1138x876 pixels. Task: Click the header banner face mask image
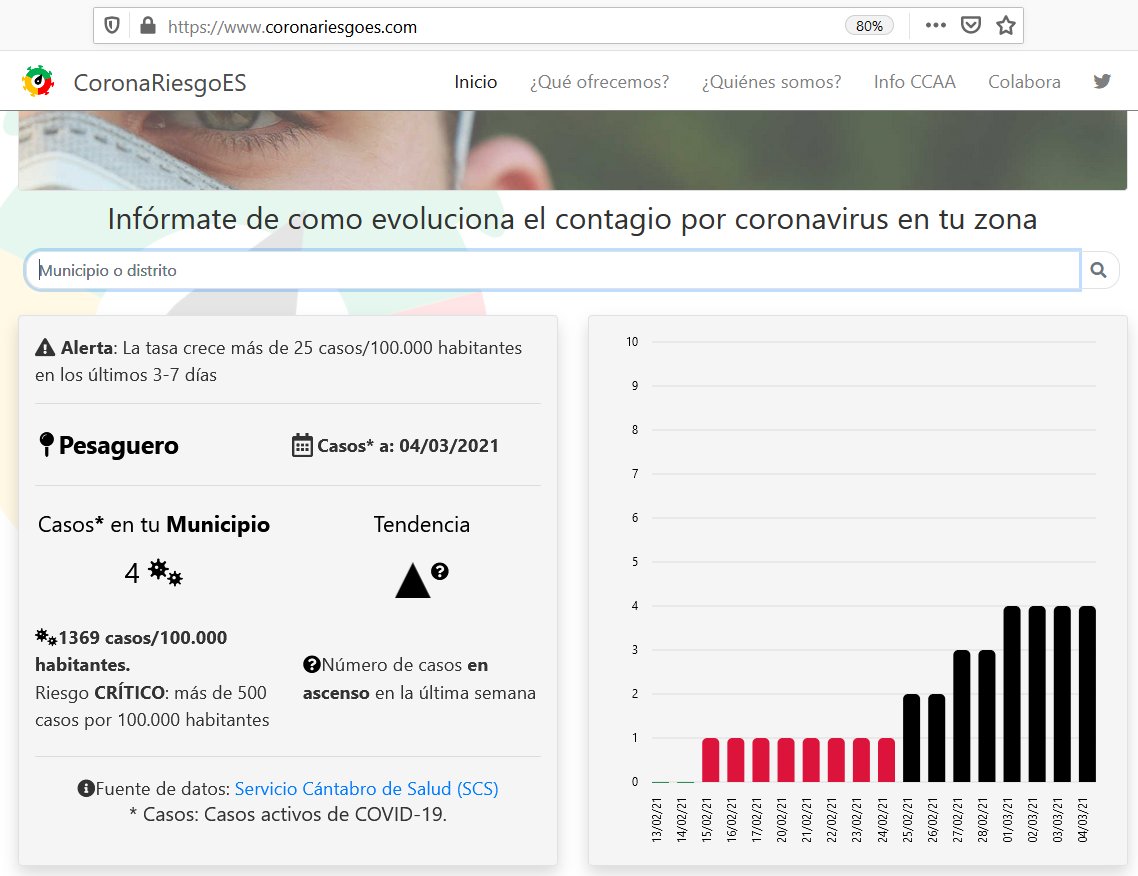click(572, 150)
